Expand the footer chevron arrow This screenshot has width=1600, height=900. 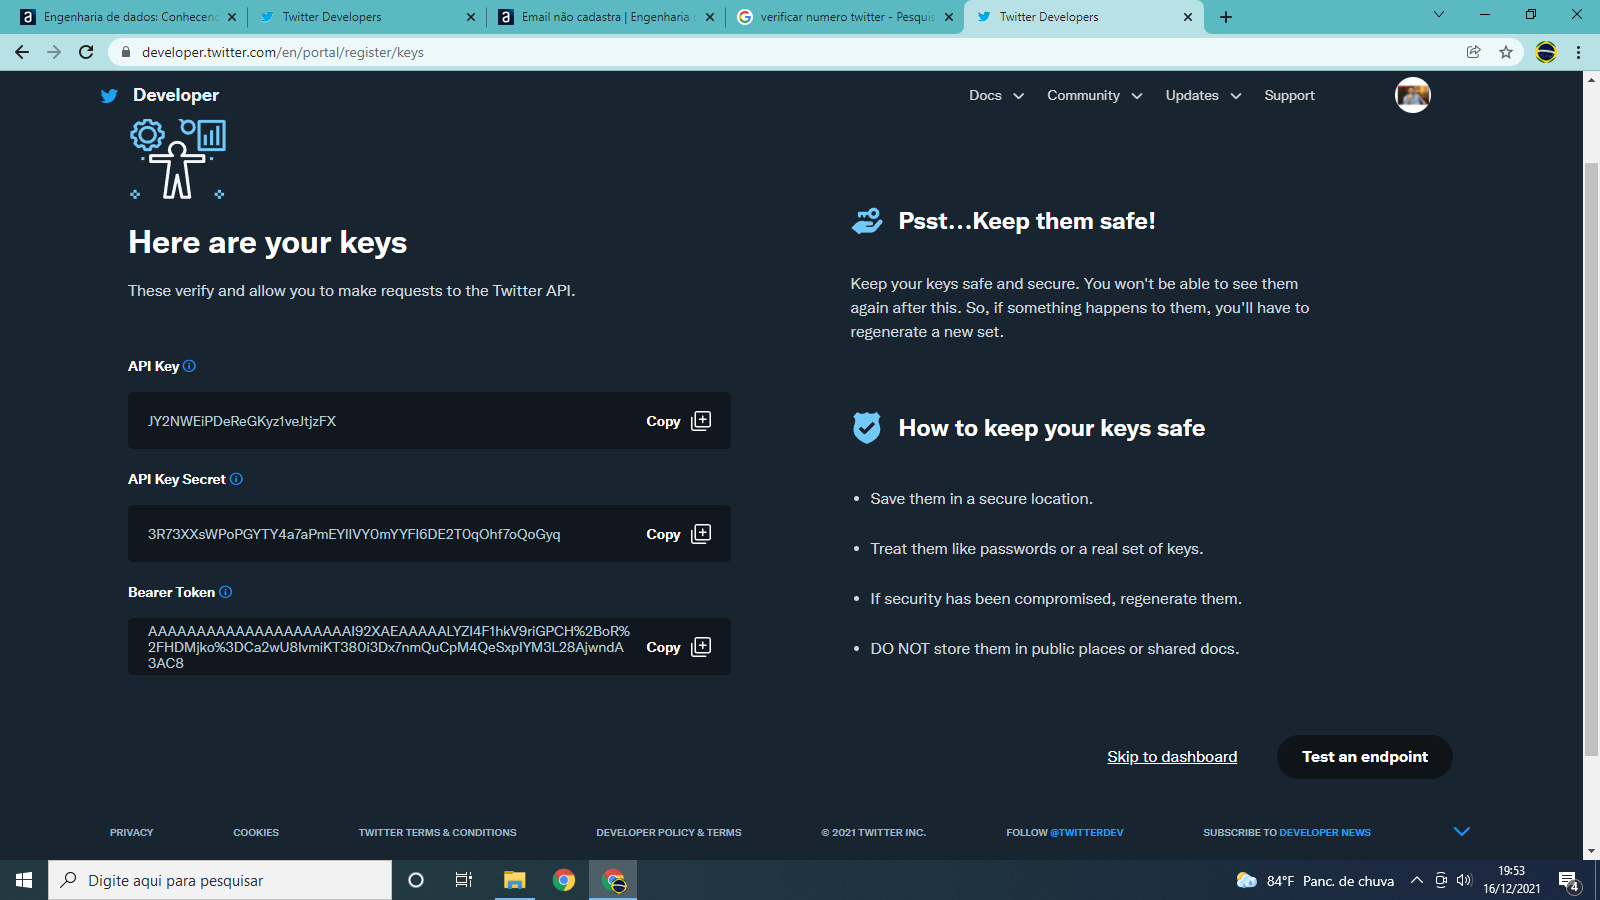click(1462, 832)
